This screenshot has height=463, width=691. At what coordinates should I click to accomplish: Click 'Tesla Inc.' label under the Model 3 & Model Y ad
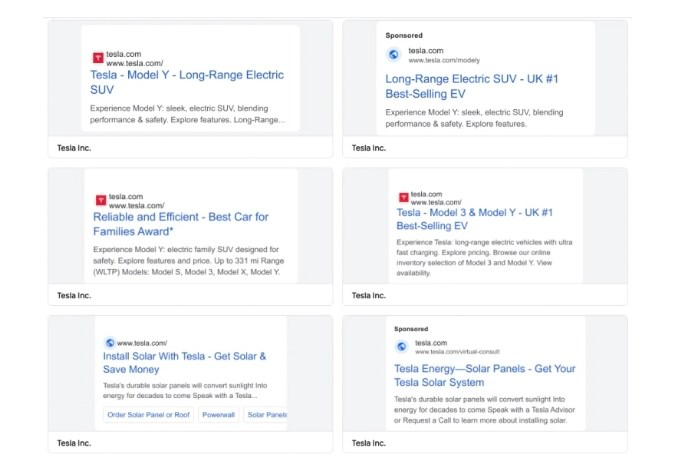pyautogui.click(x=369, y=296)
